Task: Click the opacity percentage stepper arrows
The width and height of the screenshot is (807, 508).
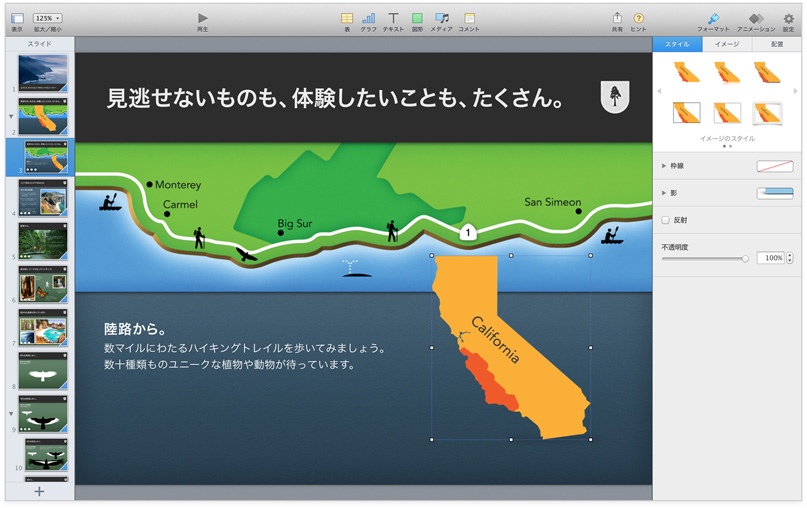Action: click(x=791, y=258)
